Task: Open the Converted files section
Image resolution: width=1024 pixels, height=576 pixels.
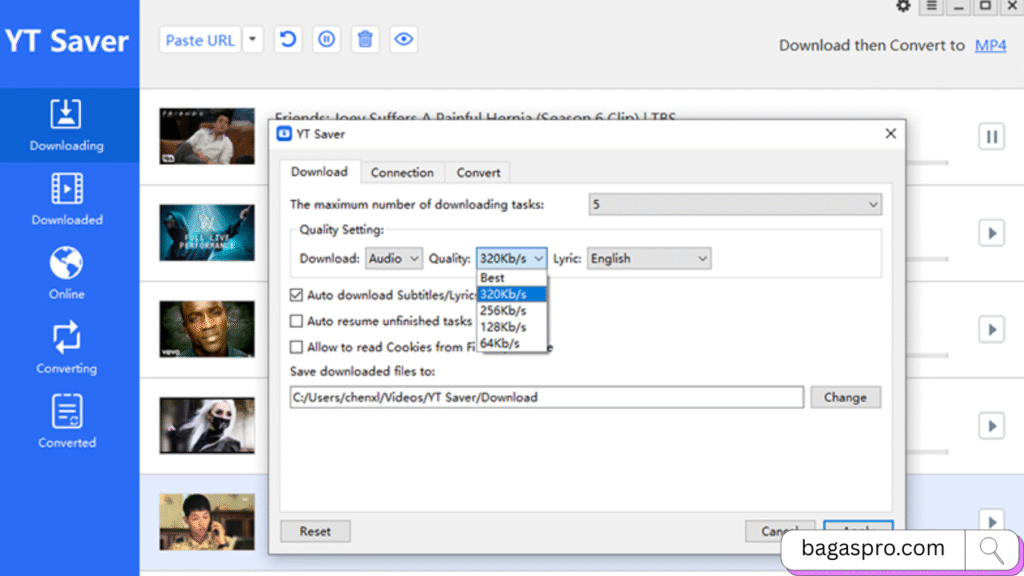Action: coord(67,421)
